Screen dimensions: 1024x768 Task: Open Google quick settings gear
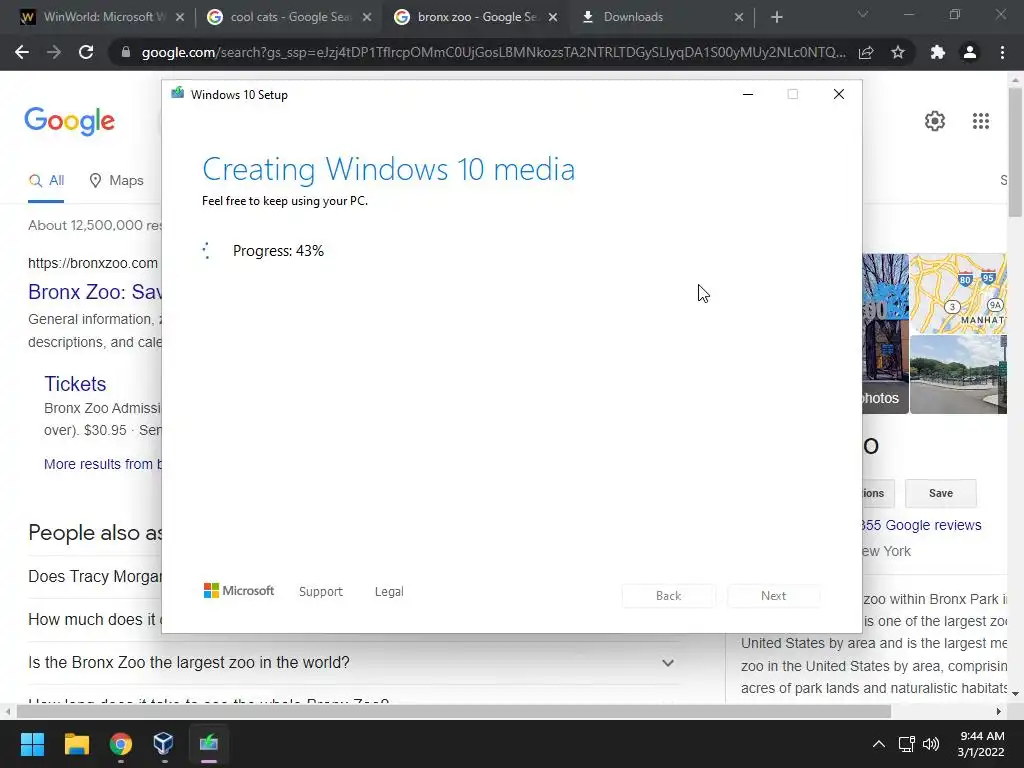[x=935, y=121]
